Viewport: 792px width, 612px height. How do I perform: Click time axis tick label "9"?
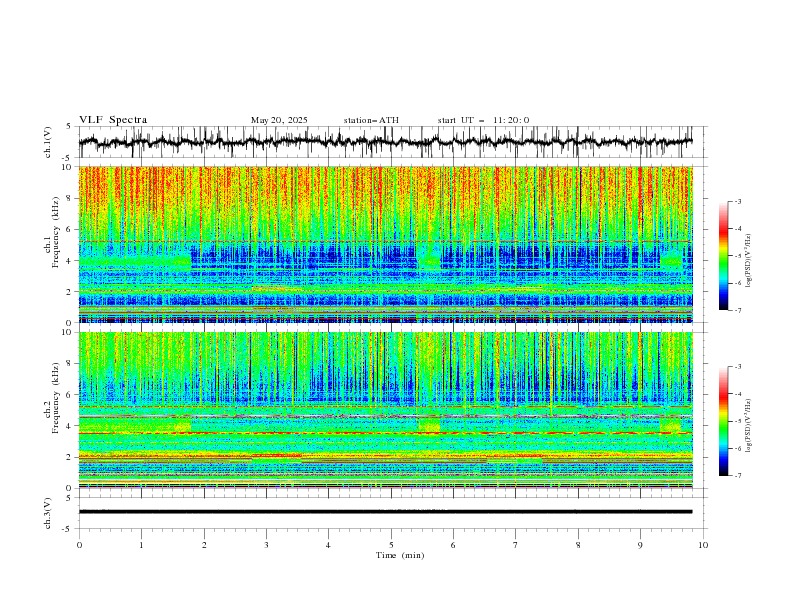click(640, 545)
